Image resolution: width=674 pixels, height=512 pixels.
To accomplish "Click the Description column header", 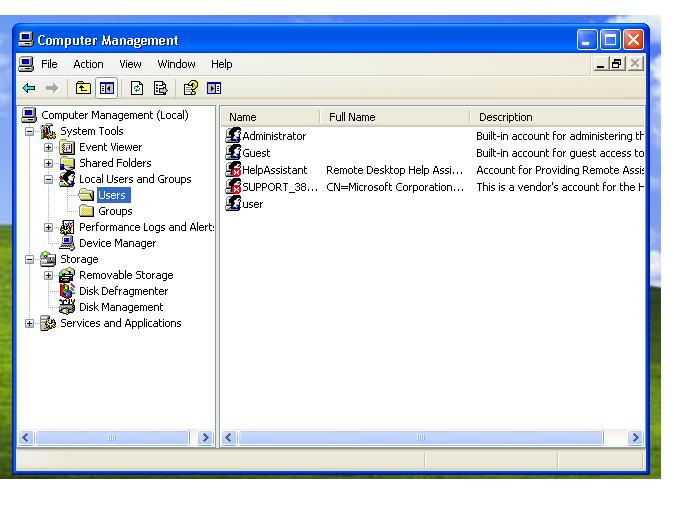I will 505,117.
